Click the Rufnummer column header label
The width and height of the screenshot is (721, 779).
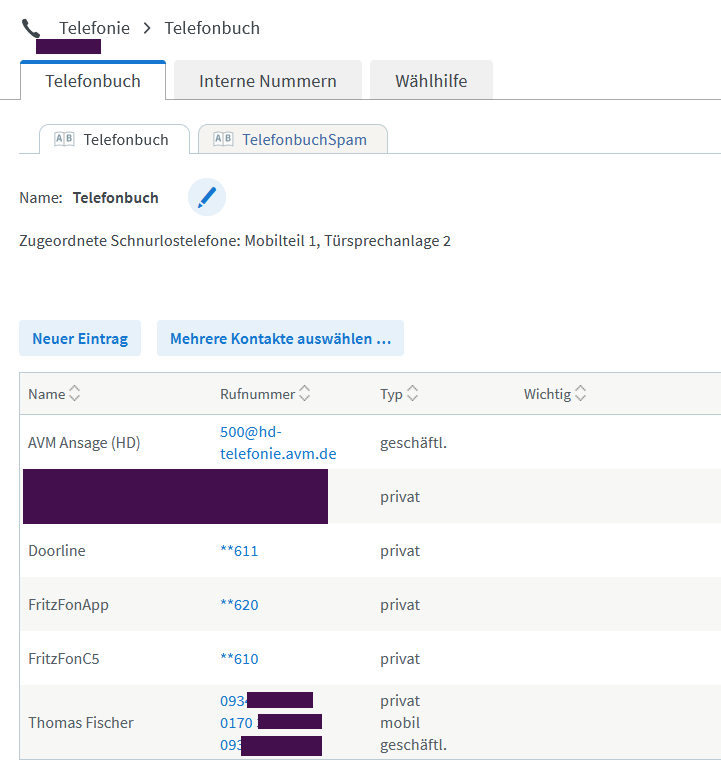pyautogui.click(x=257, y=394)
